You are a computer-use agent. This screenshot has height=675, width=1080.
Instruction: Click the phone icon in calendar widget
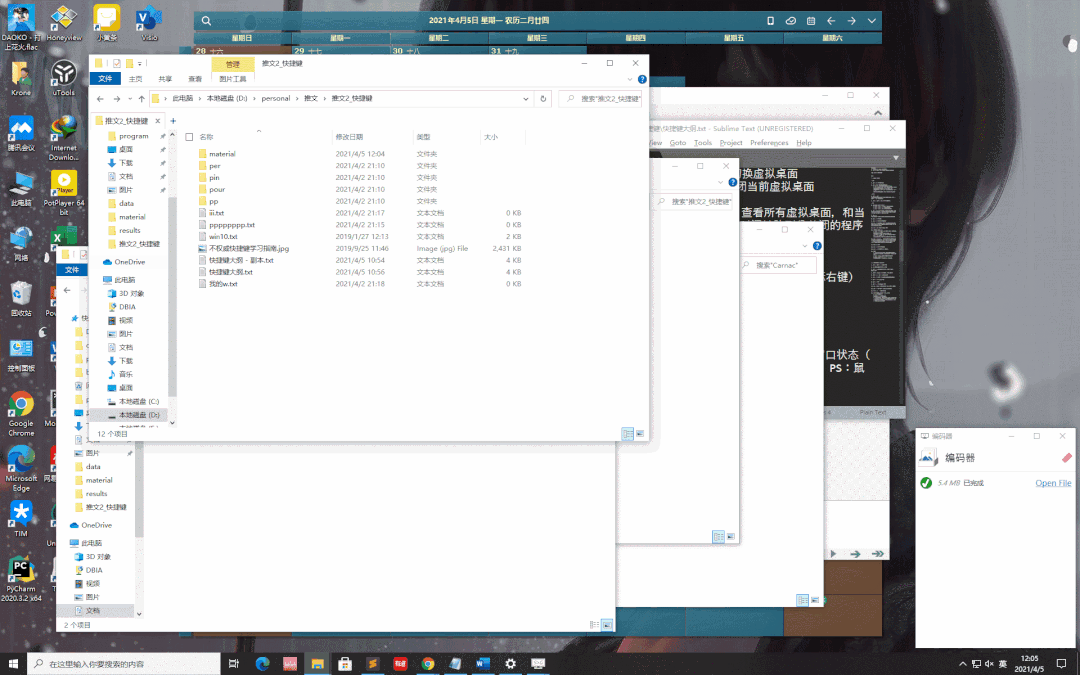click(770, 21)
